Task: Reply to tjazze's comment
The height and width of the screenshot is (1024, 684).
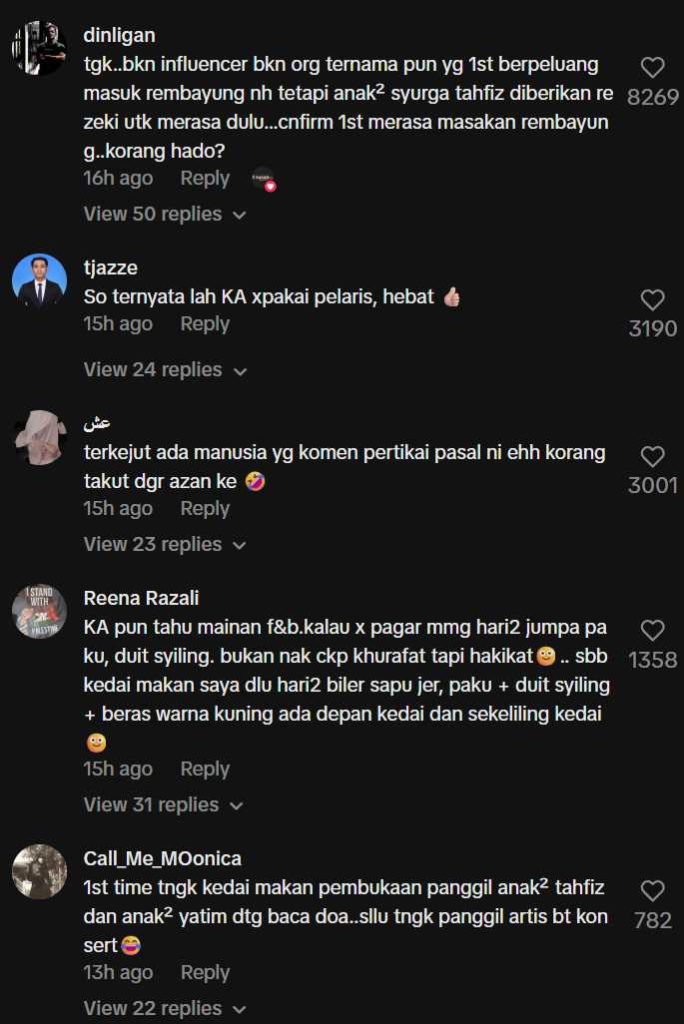Action: pyautogui.click(x=205, y=324)
